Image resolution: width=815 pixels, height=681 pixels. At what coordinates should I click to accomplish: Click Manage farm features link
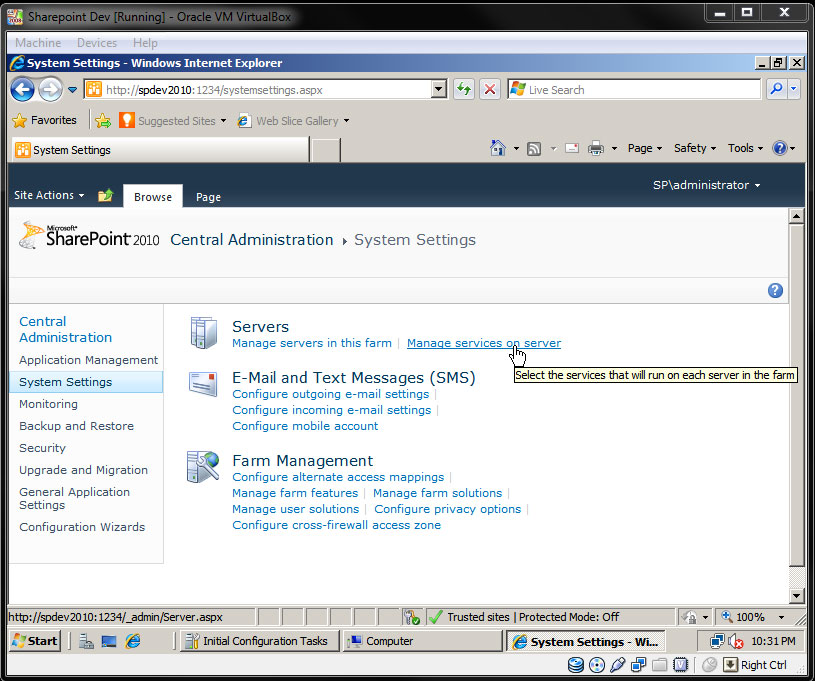click(295, 493)
